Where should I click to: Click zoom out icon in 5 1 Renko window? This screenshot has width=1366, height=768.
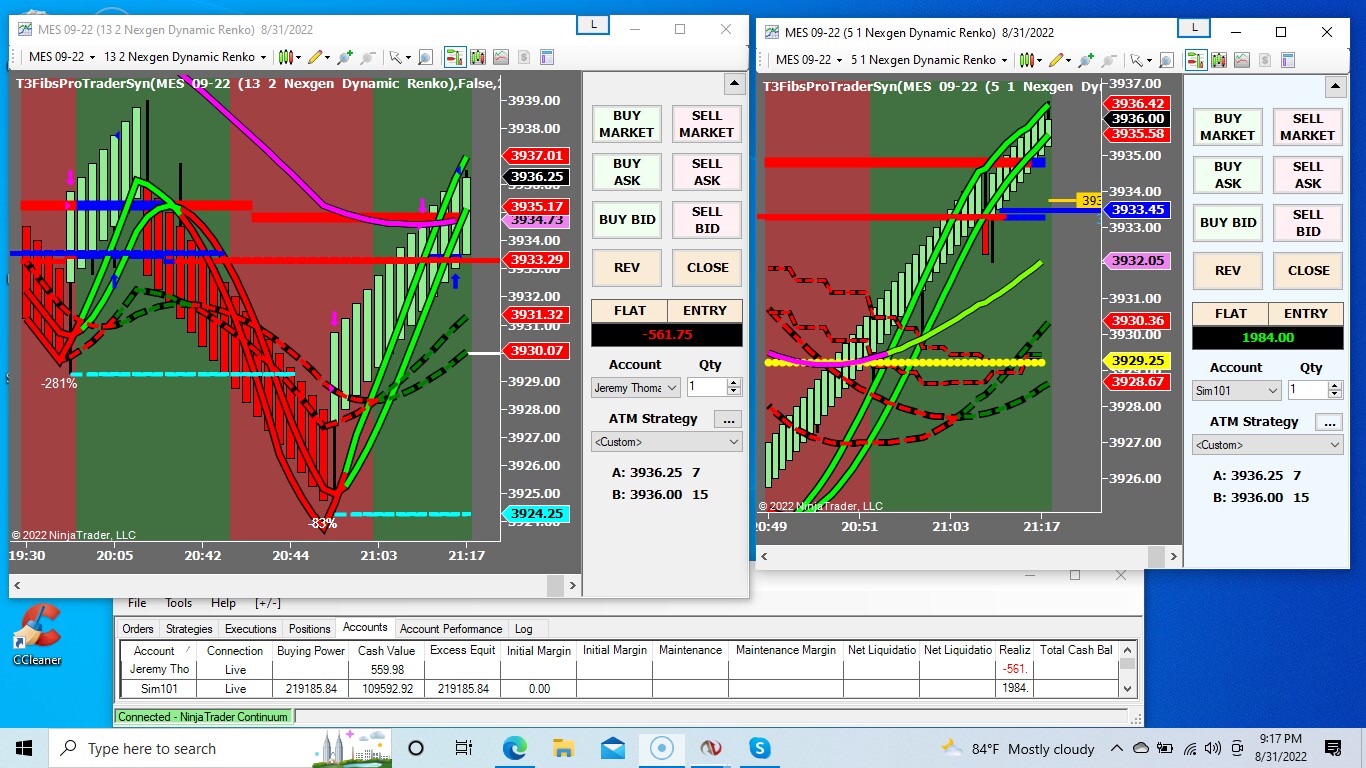[1109, 60]
